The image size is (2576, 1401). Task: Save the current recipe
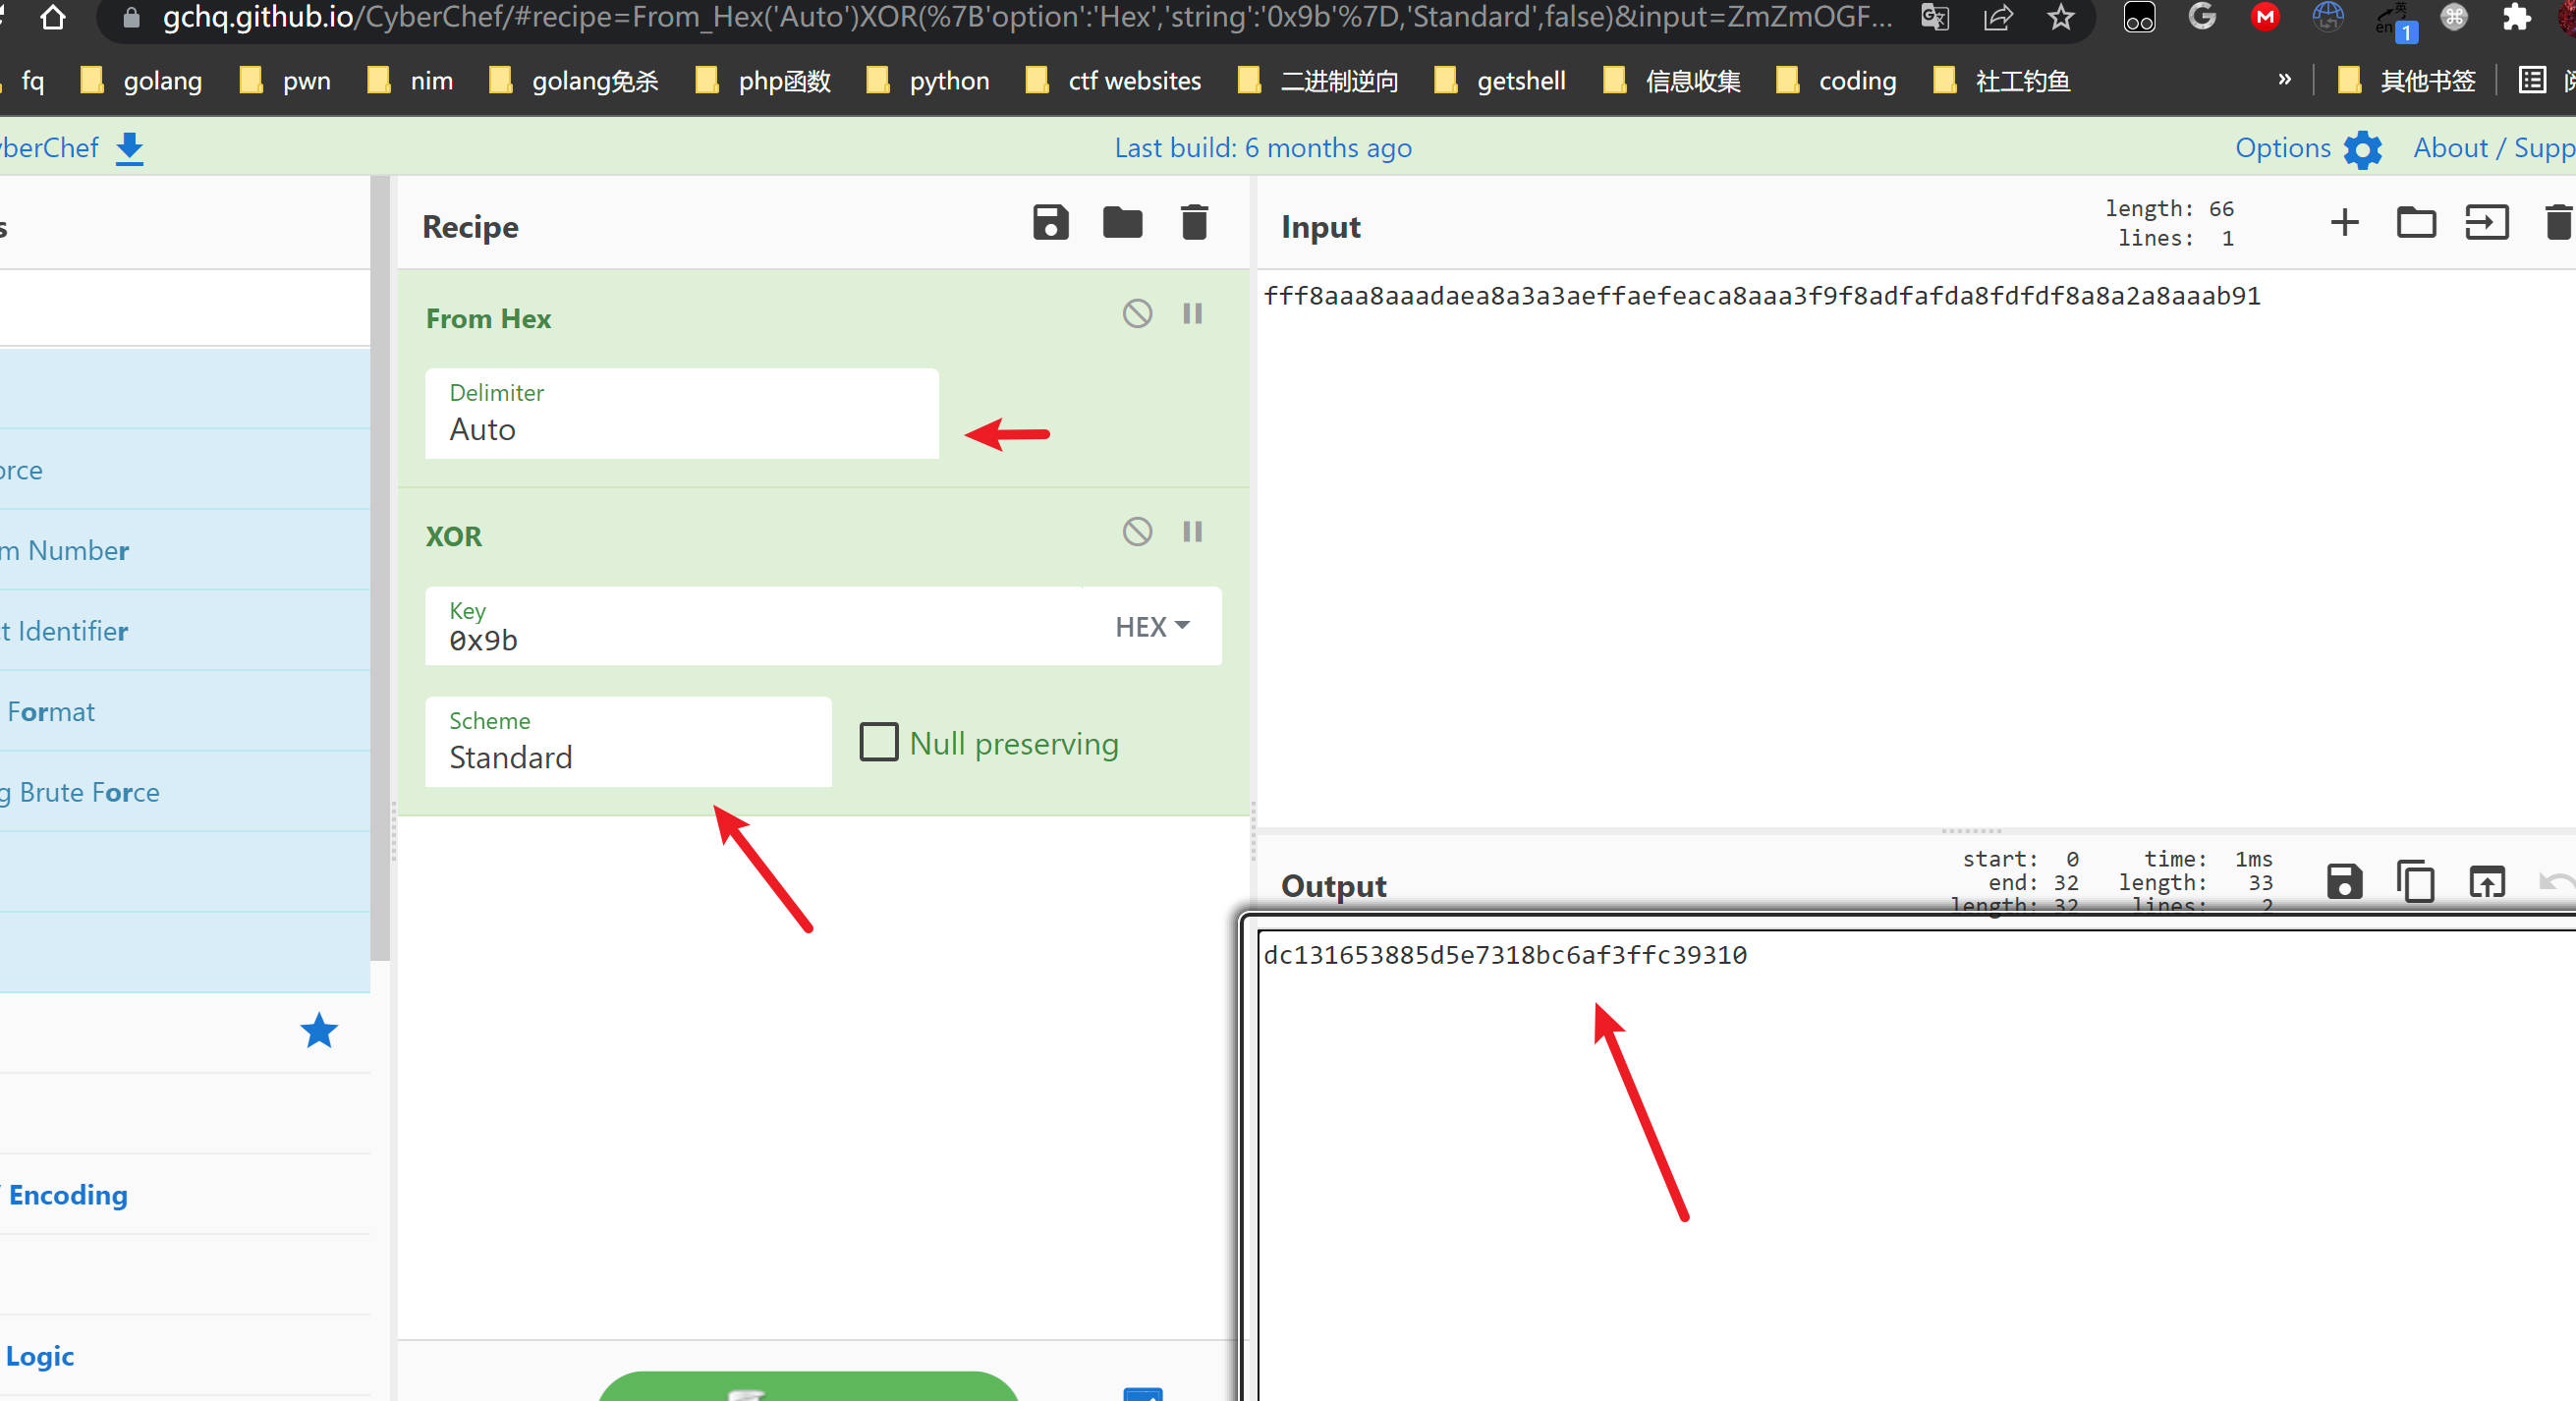1050,223
